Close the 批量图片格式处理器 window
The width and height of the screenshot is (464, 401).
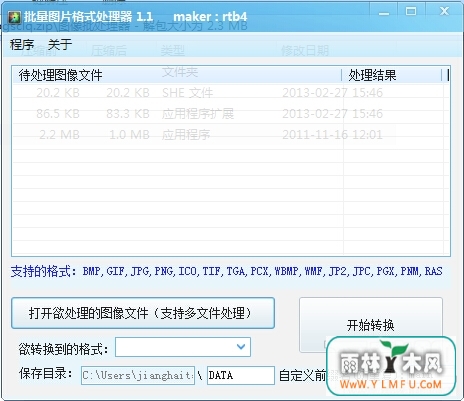click(444, 11)
